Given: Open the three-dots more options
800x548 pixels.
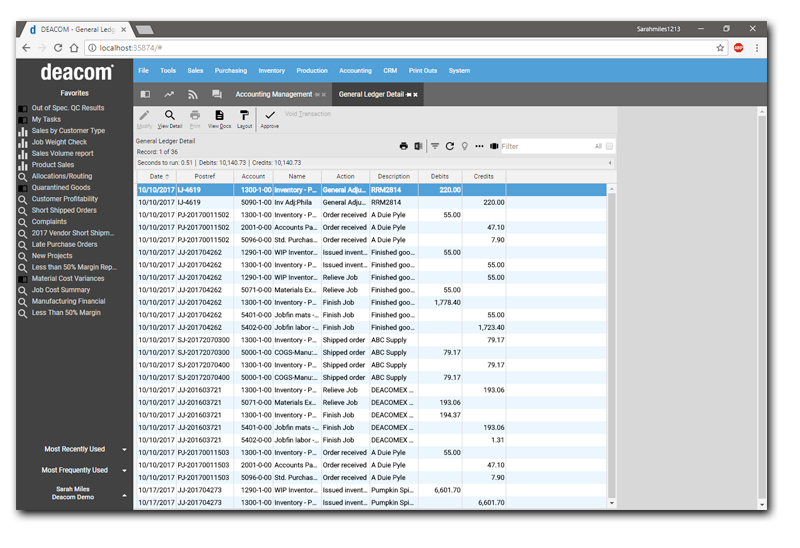Looking at the screenshot, I should coord(479,146).
